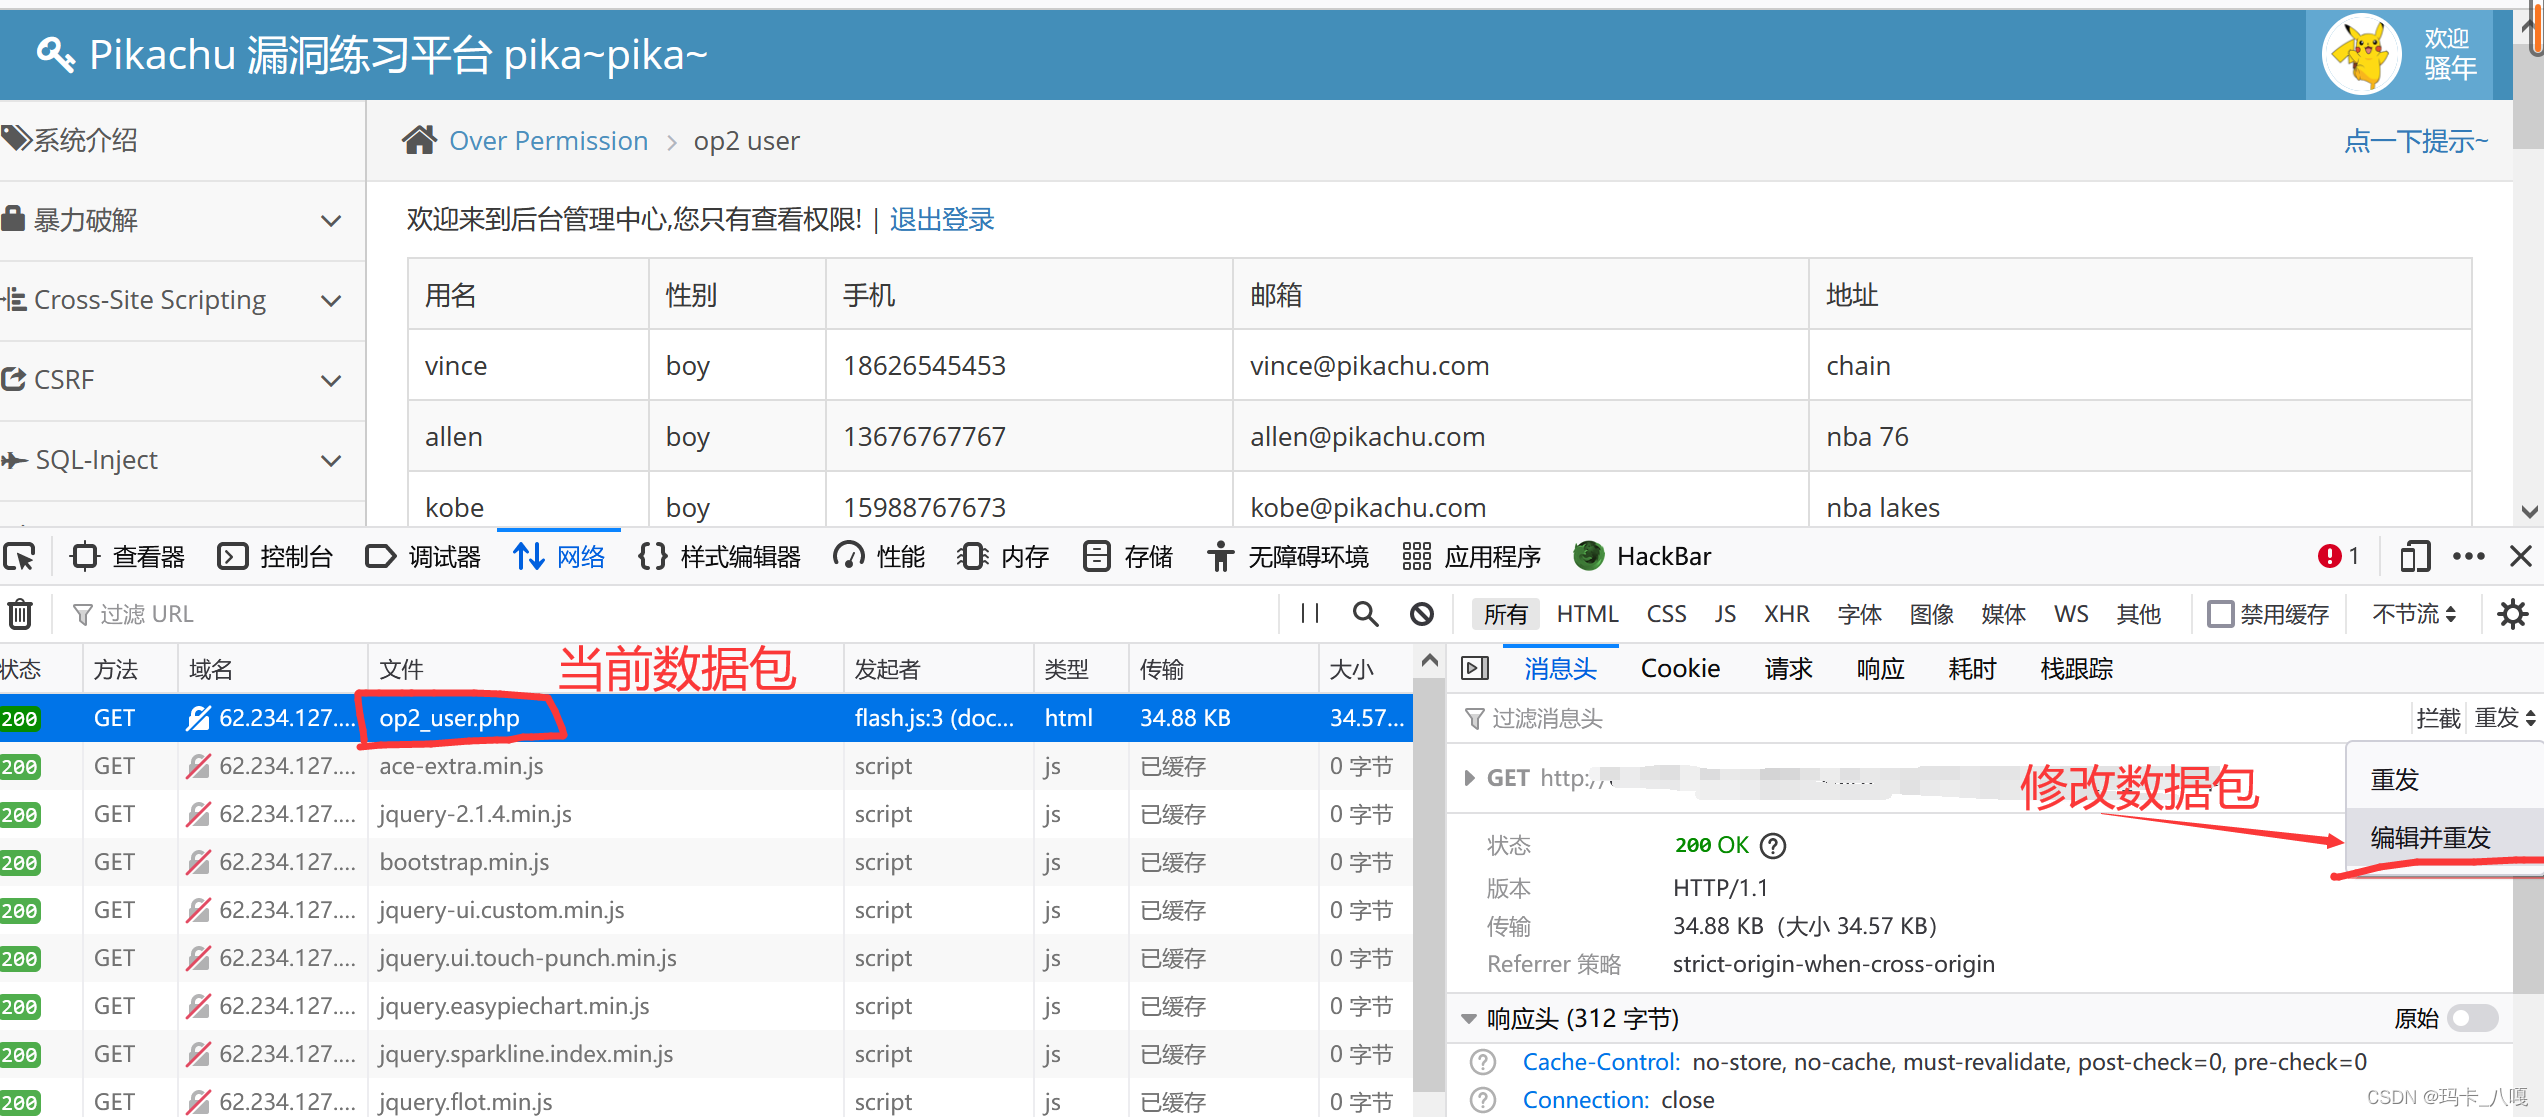The height and width of the screenshot is (1117, 2544).
Task: Click the 退出登录 link
Action: (941, 220)
